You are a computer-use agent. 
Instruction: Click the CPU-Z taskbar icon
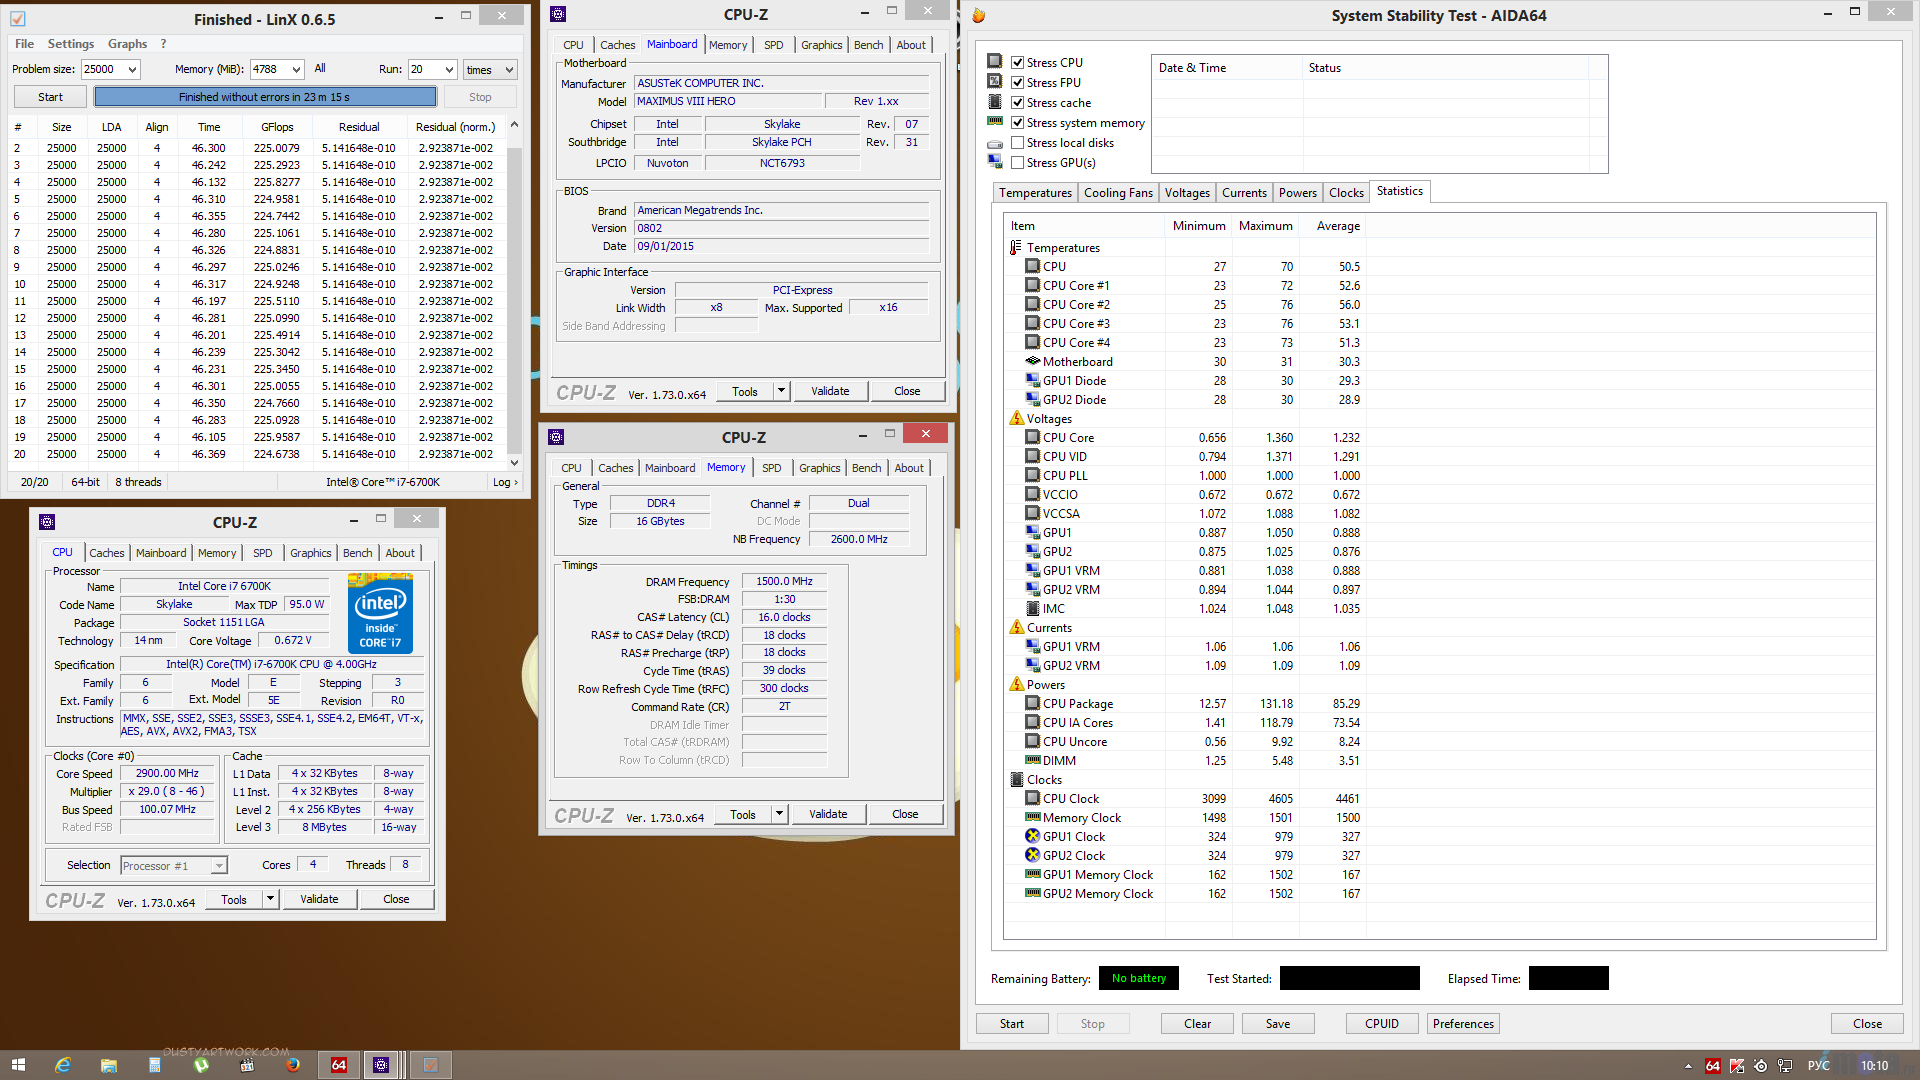[381, 1065]
